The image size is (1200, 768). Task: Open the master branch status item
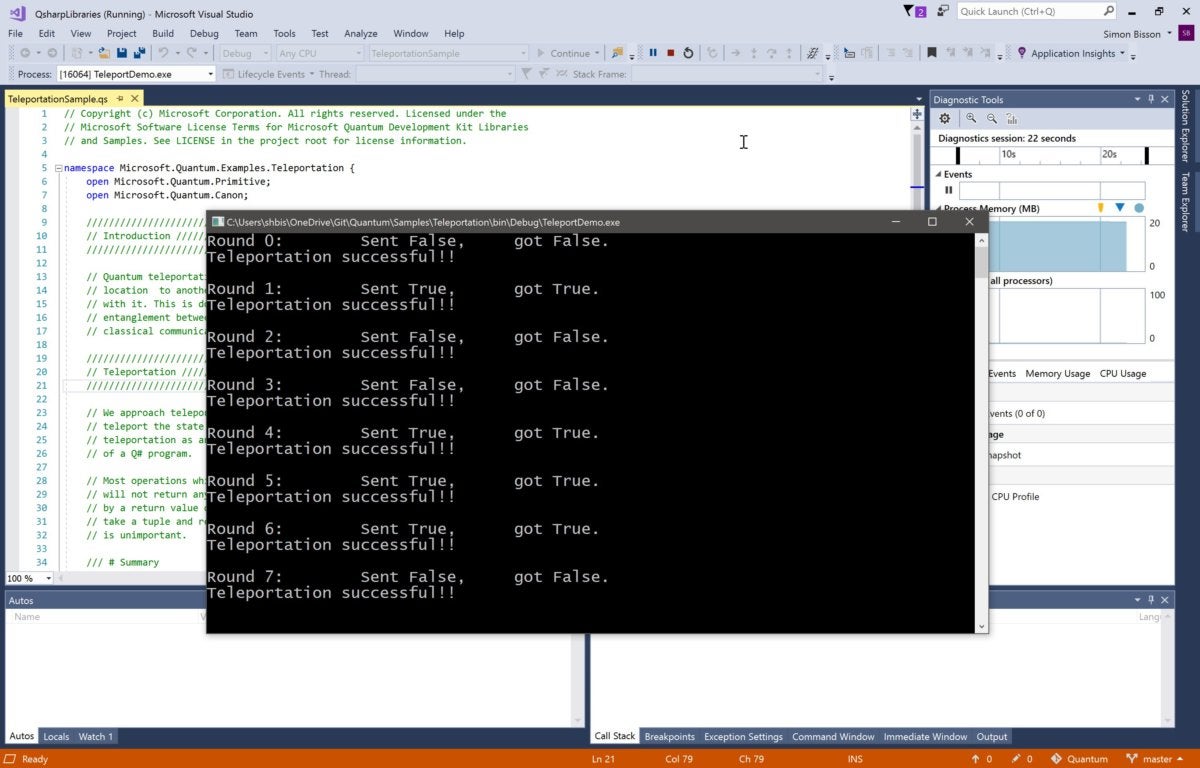pos(1155,759)
